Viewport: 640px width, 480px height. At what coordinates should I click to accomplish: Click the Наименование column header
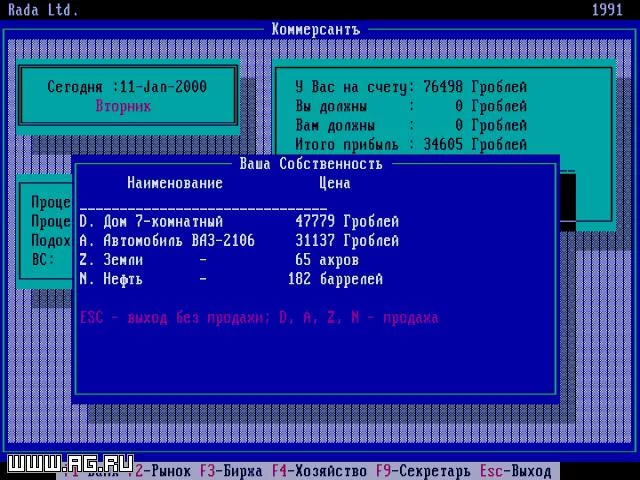click(x=175, y=183)
